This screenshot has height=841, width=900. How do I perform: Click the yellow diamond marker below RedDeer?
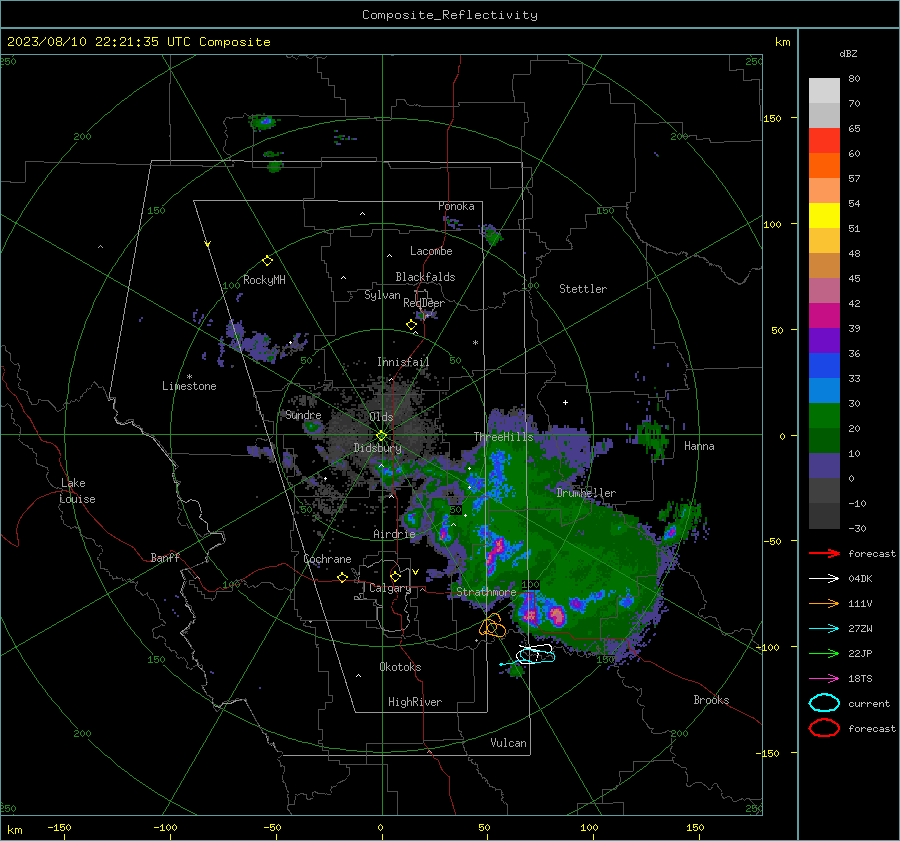[411, 325]
